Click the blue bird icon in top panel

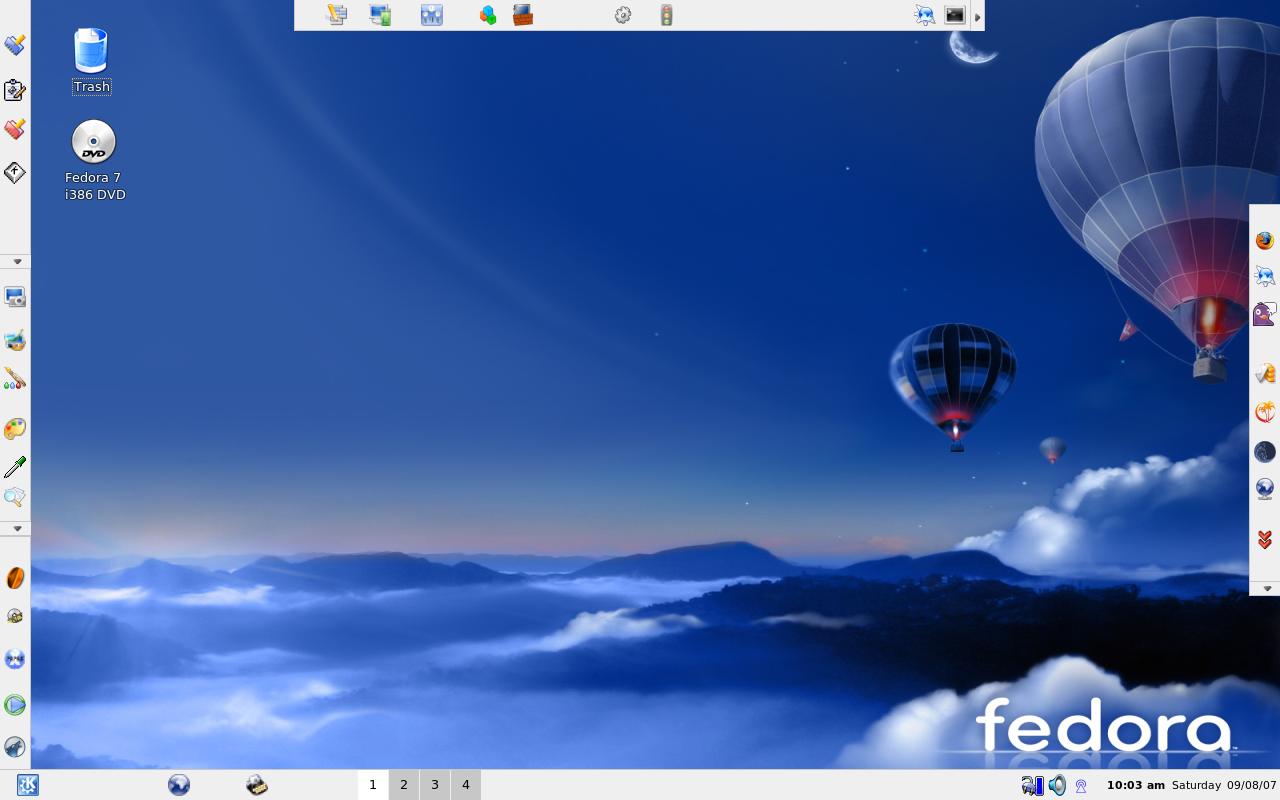[925, 15]
